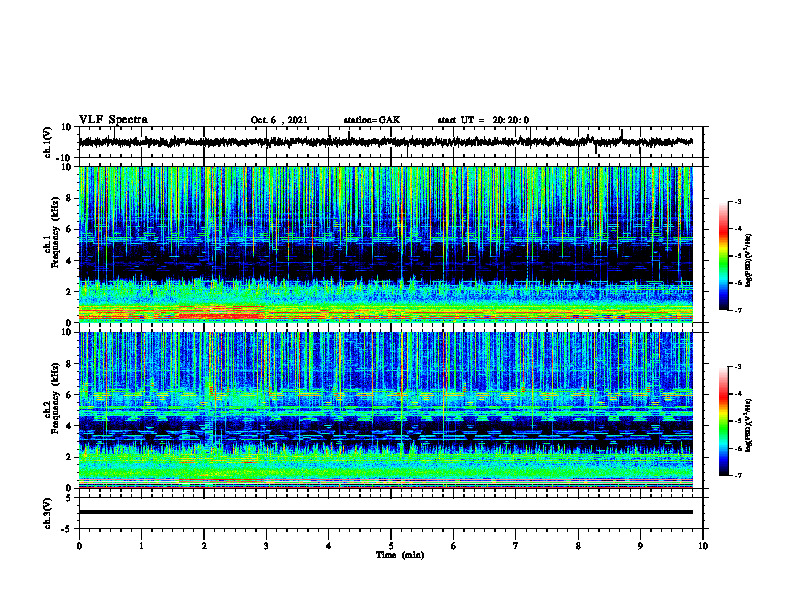This screenshot has width=792, height=612.
Task: Select the date "Oct. 6 , 2021"
Action: coord(279,120)
